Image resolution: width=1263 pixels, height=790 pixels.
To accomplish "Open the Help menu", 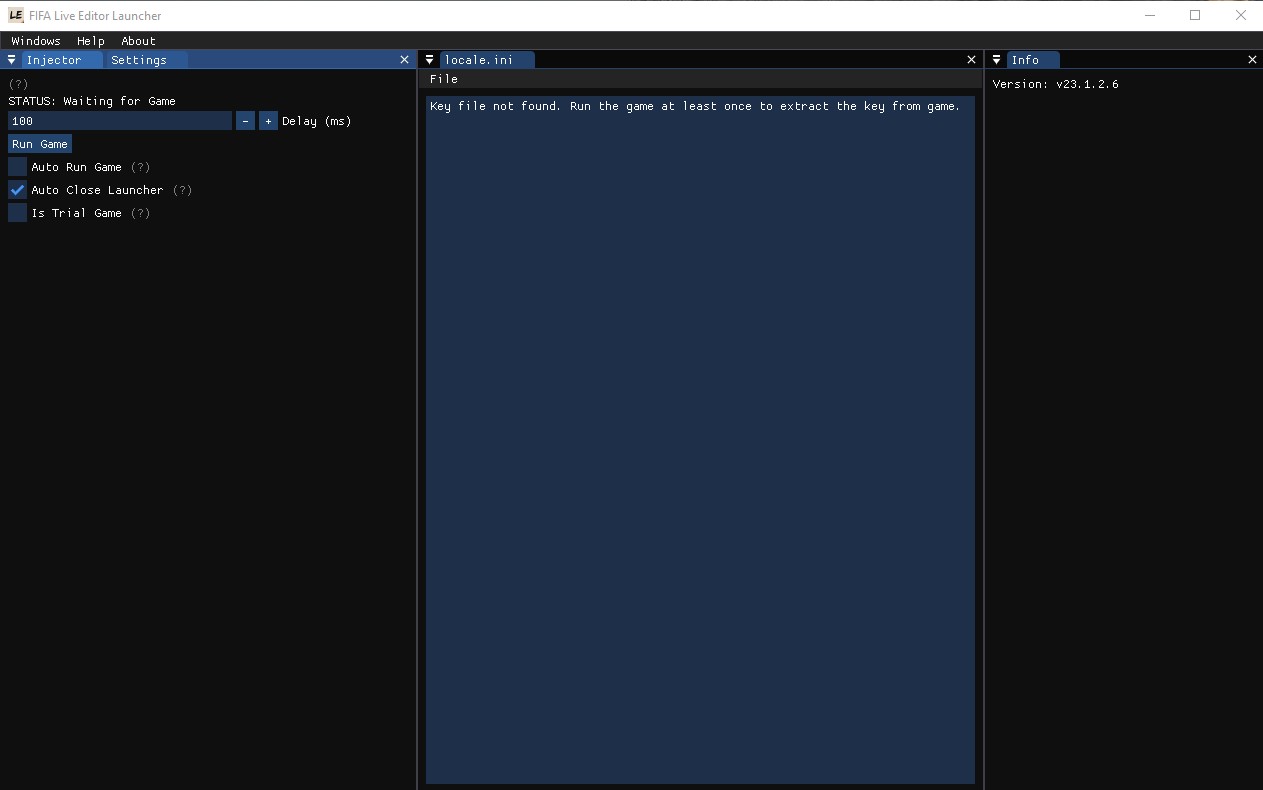I will click(x=91, y=41).
